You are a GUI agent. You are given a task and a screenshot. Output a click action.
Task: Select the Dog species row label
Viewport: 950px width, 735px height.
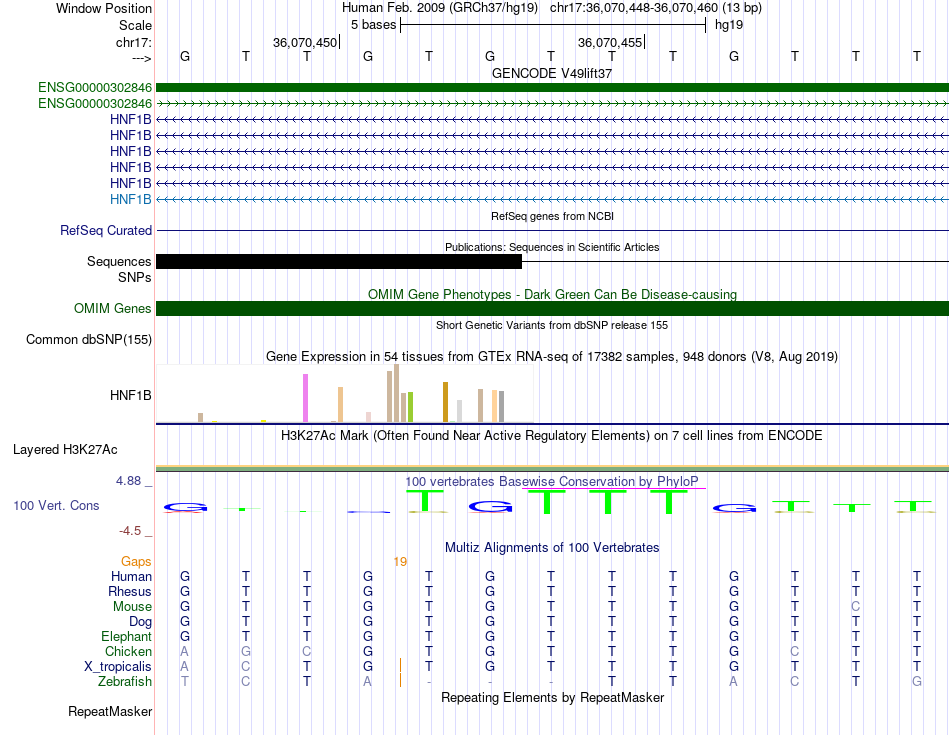(140, 622)
